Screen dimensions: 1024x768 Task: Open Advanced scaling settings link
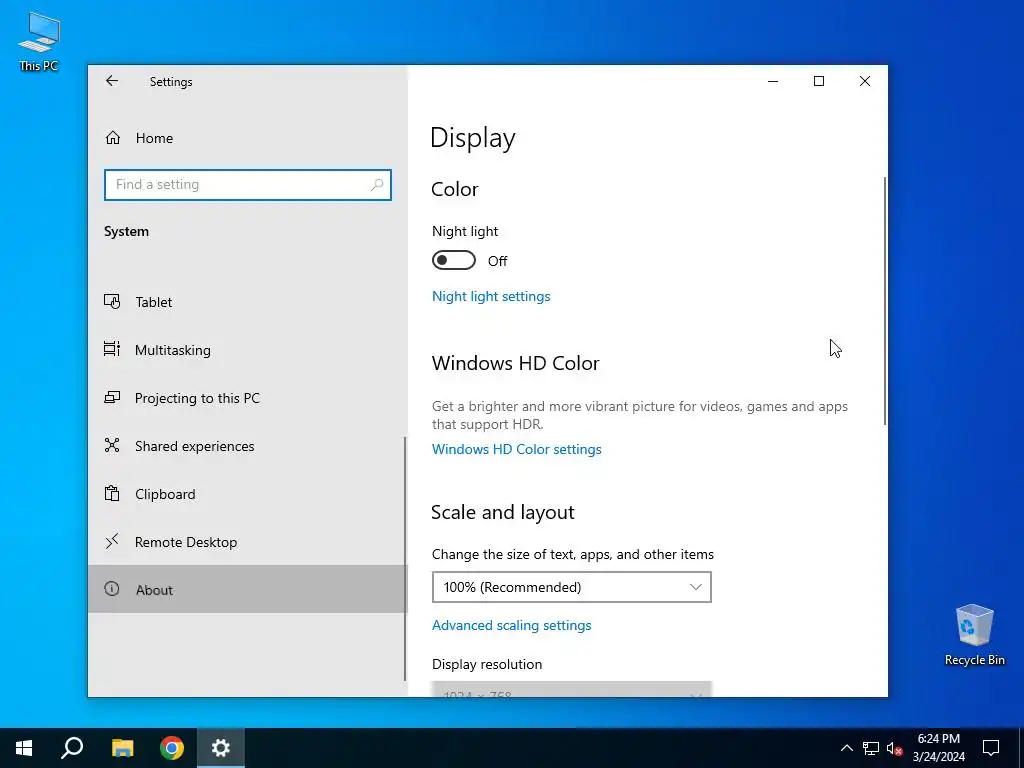[511, 626]
